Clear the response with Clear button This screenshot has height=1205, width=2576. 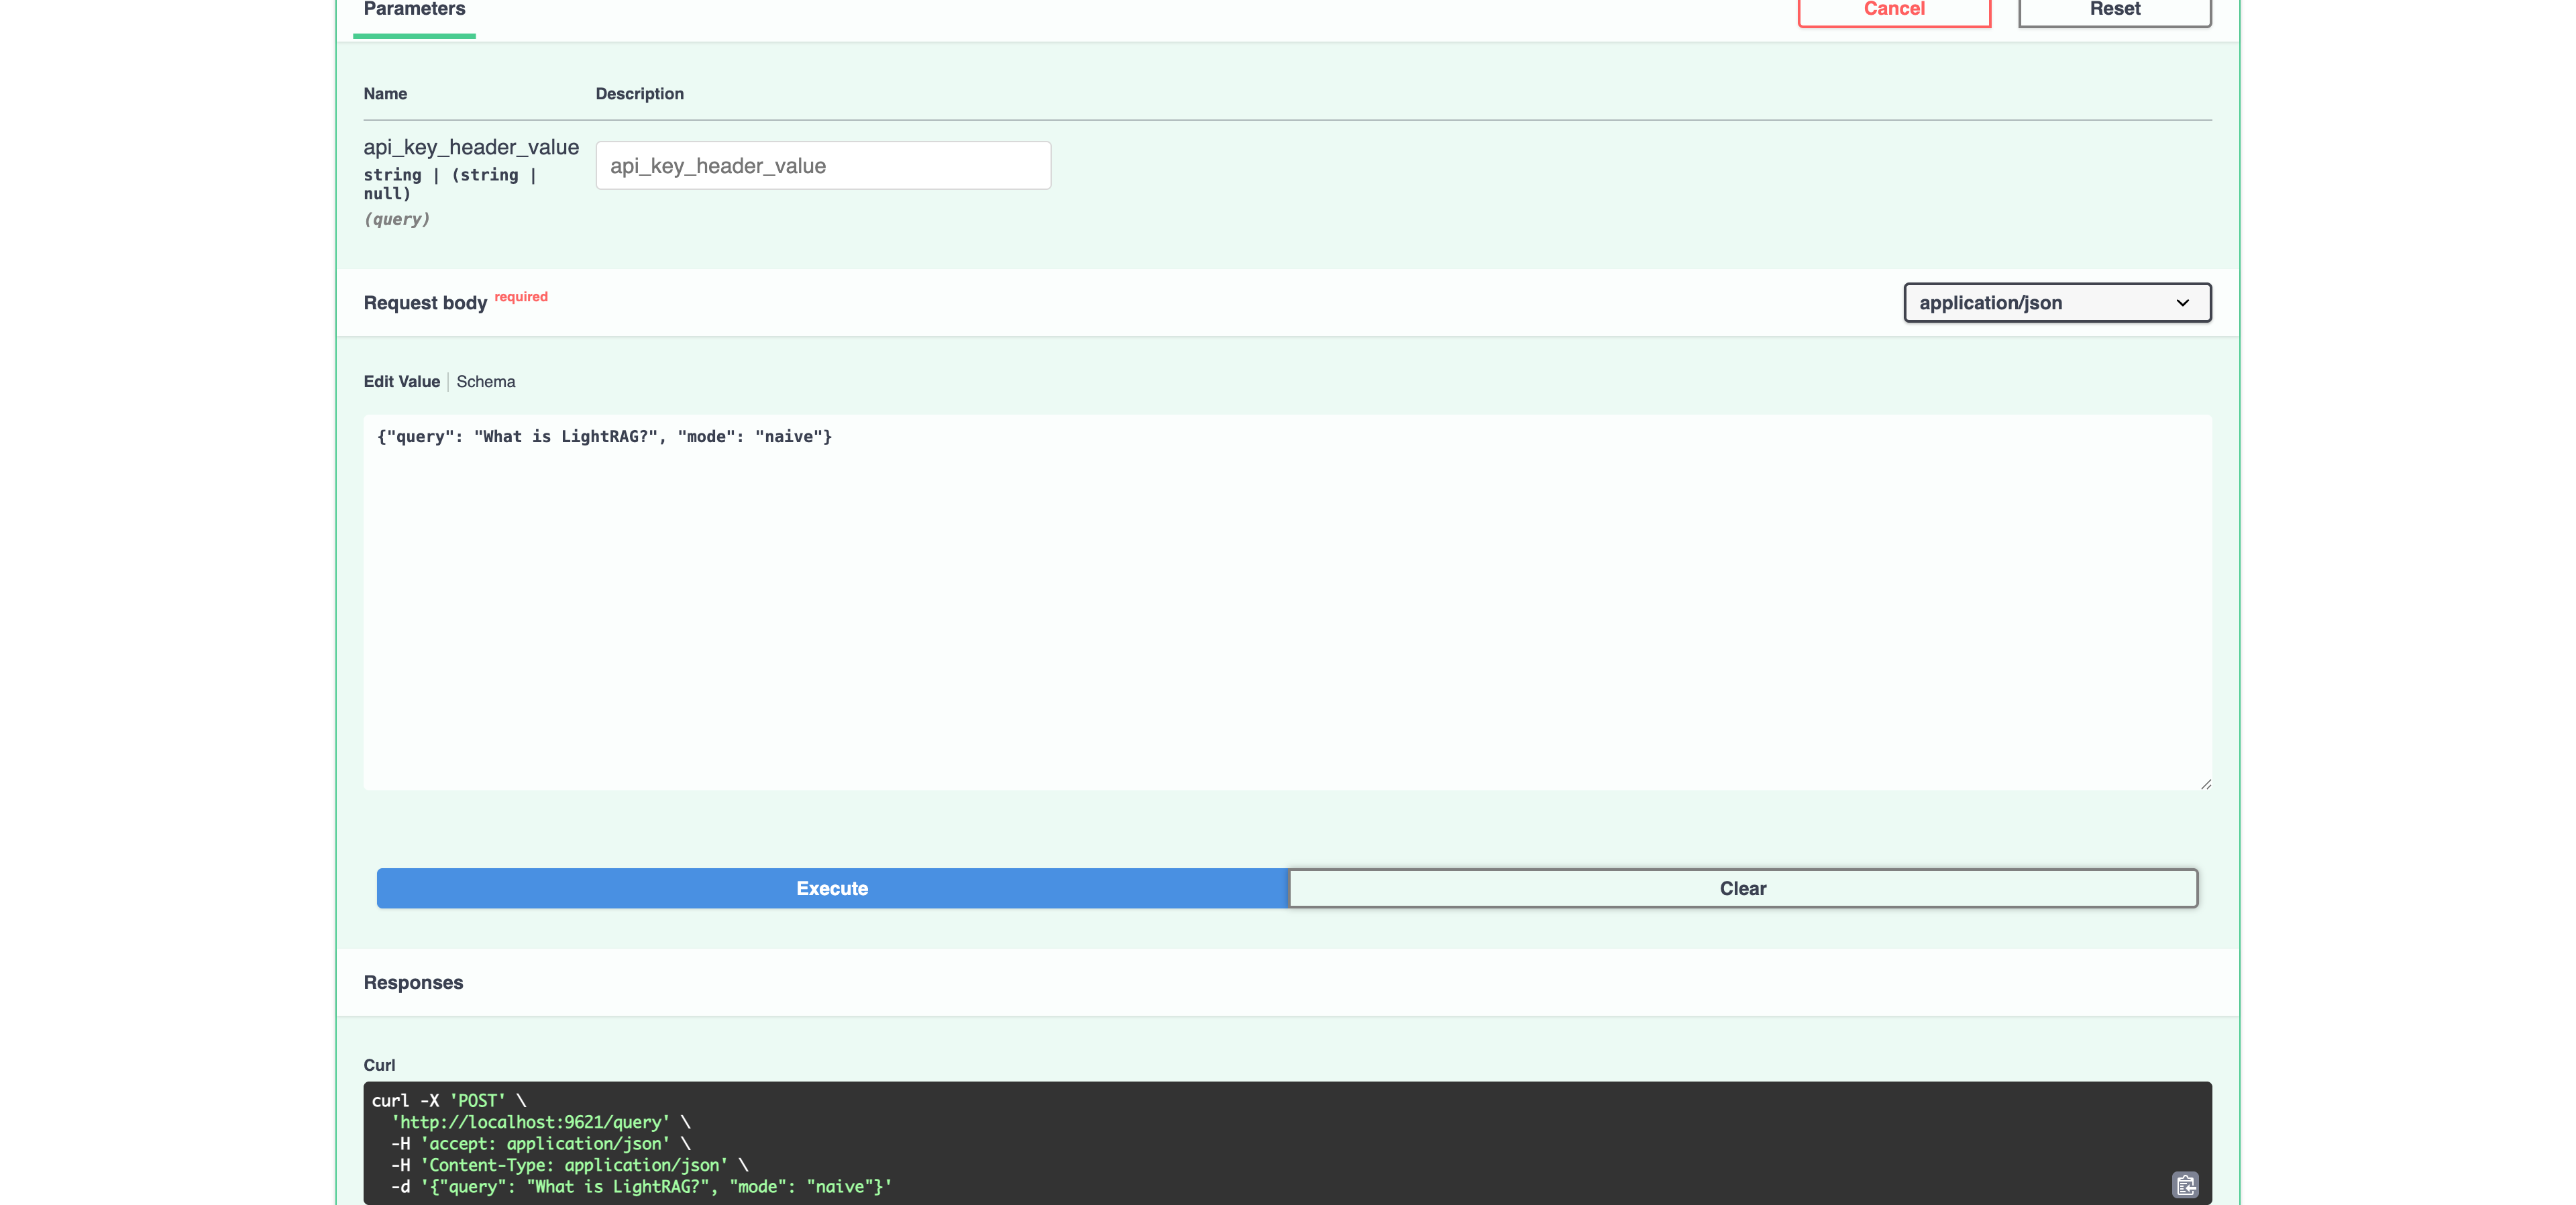[1742, 888]
